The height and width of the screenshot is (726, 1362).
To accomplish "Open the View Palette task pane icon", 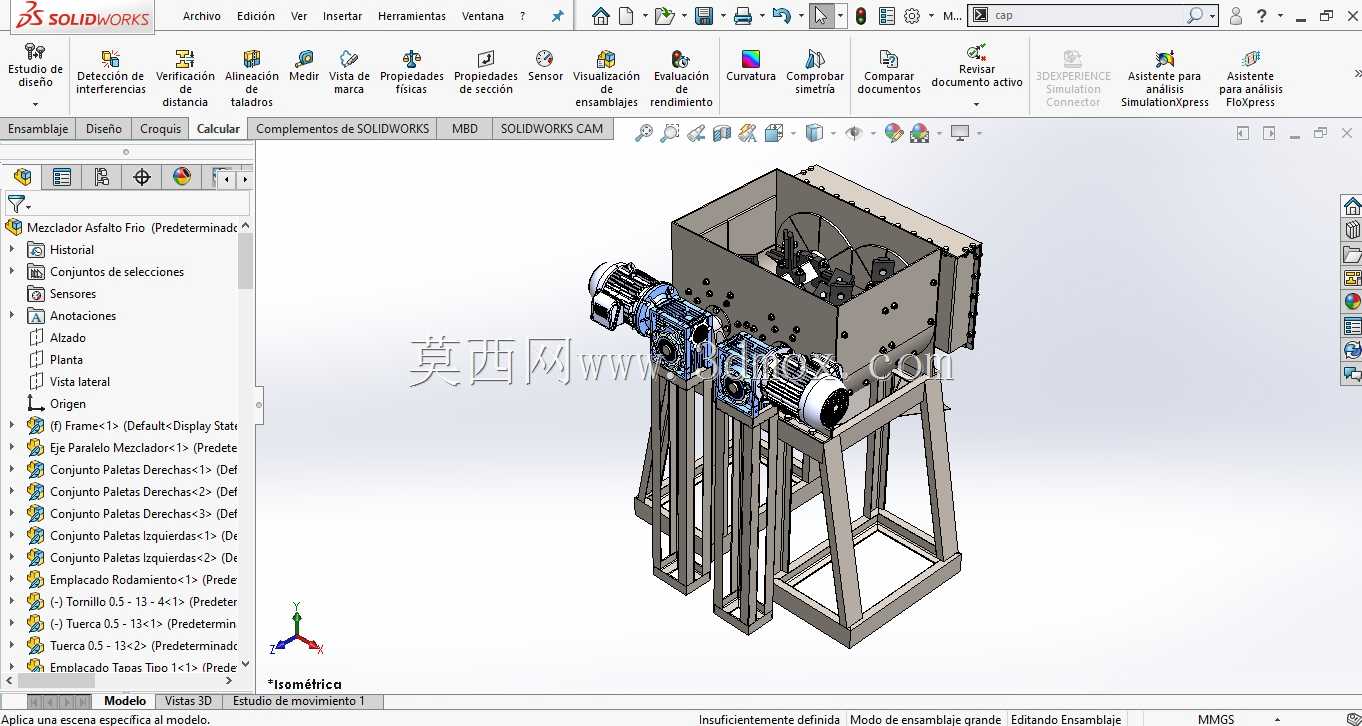I will (x=1352, y=278).
